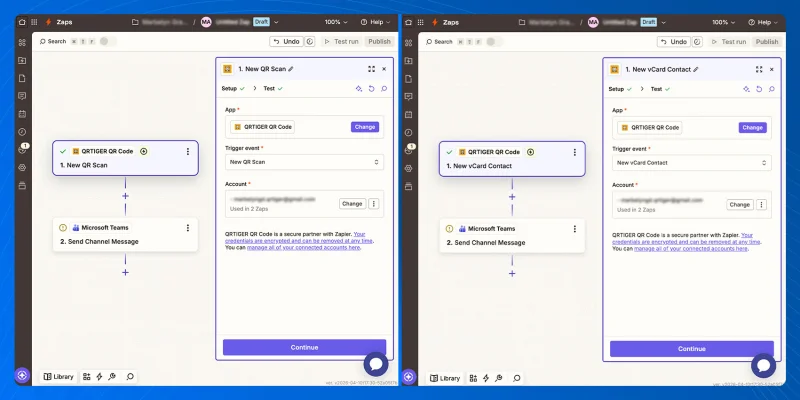Click the MA avatar in right editor top bar
This screenshot has height=400, width=800.
click(593, 22)
